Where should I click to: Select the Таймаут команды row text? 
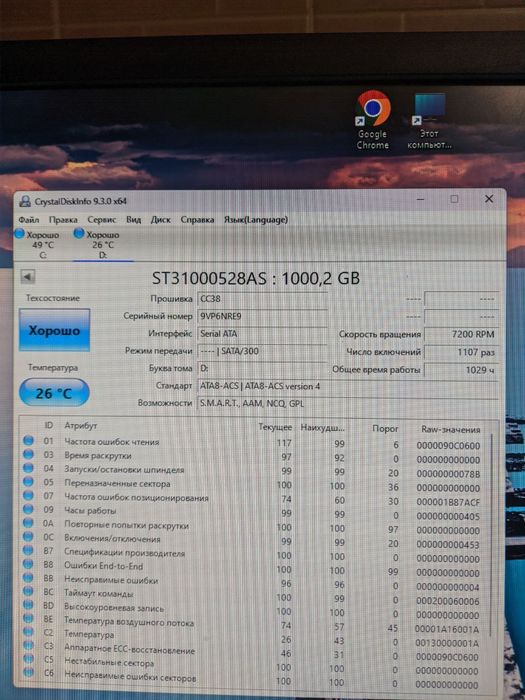(99, 594)
